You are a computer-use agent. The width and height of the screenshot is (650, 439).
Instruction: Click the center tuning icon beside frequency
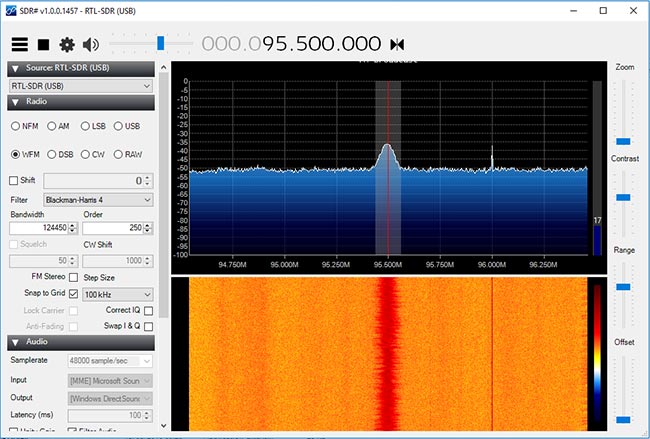[x=397, y=44]
